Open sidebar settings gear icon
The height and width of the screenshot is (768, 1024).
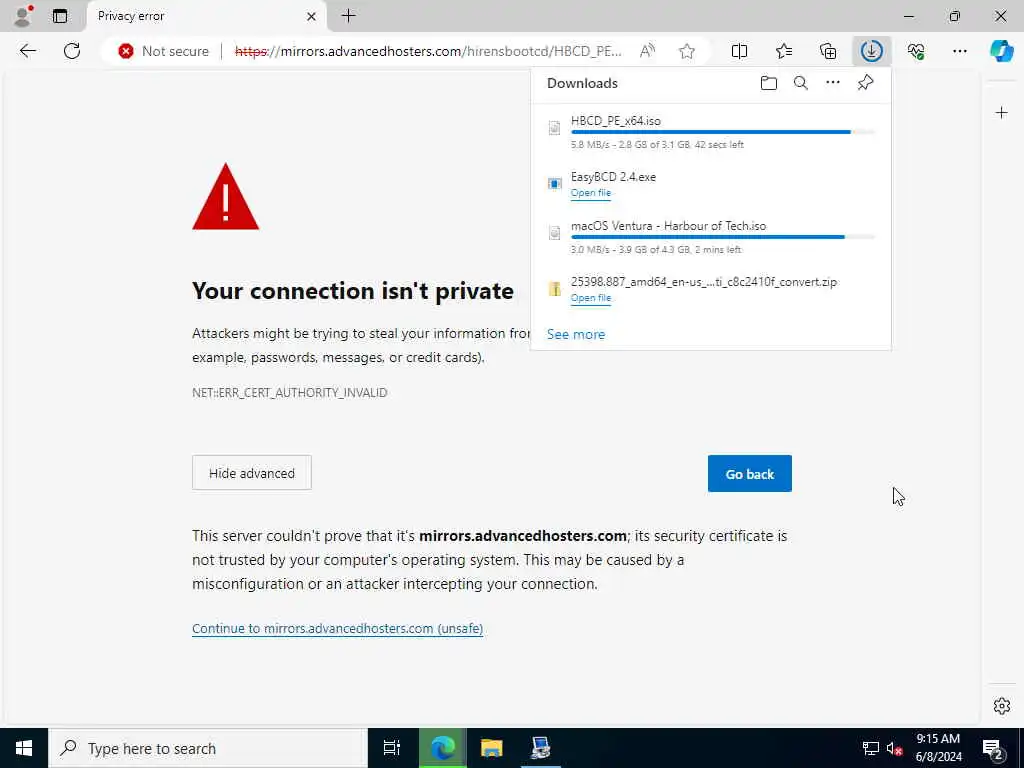click(x=1002, y=706)
